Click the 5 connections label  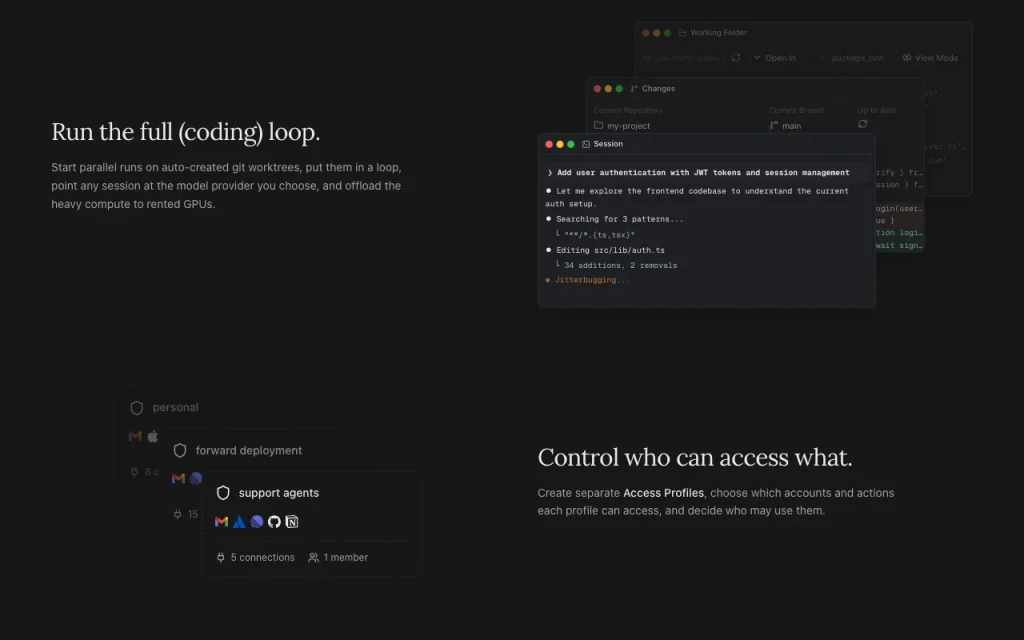click(263, 558)
